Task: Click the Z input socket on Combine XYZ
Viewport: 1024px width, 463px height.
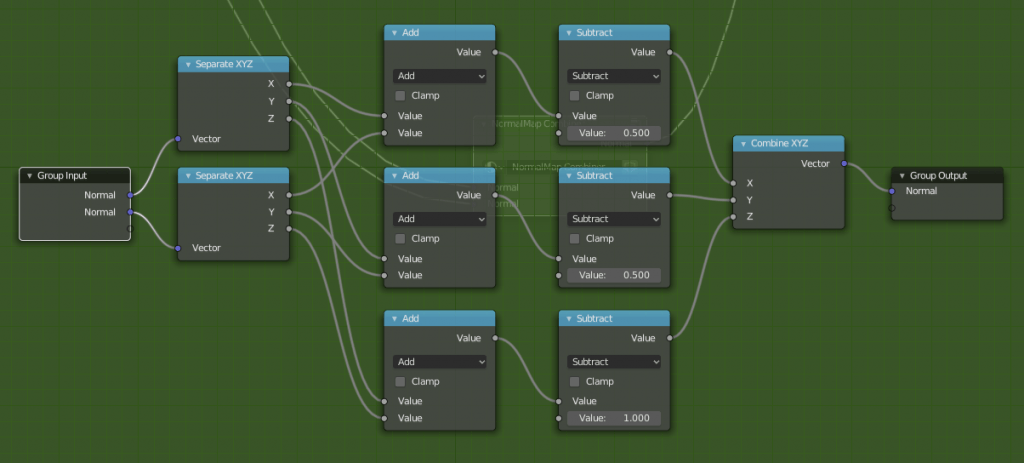Action: click(733, 217)
